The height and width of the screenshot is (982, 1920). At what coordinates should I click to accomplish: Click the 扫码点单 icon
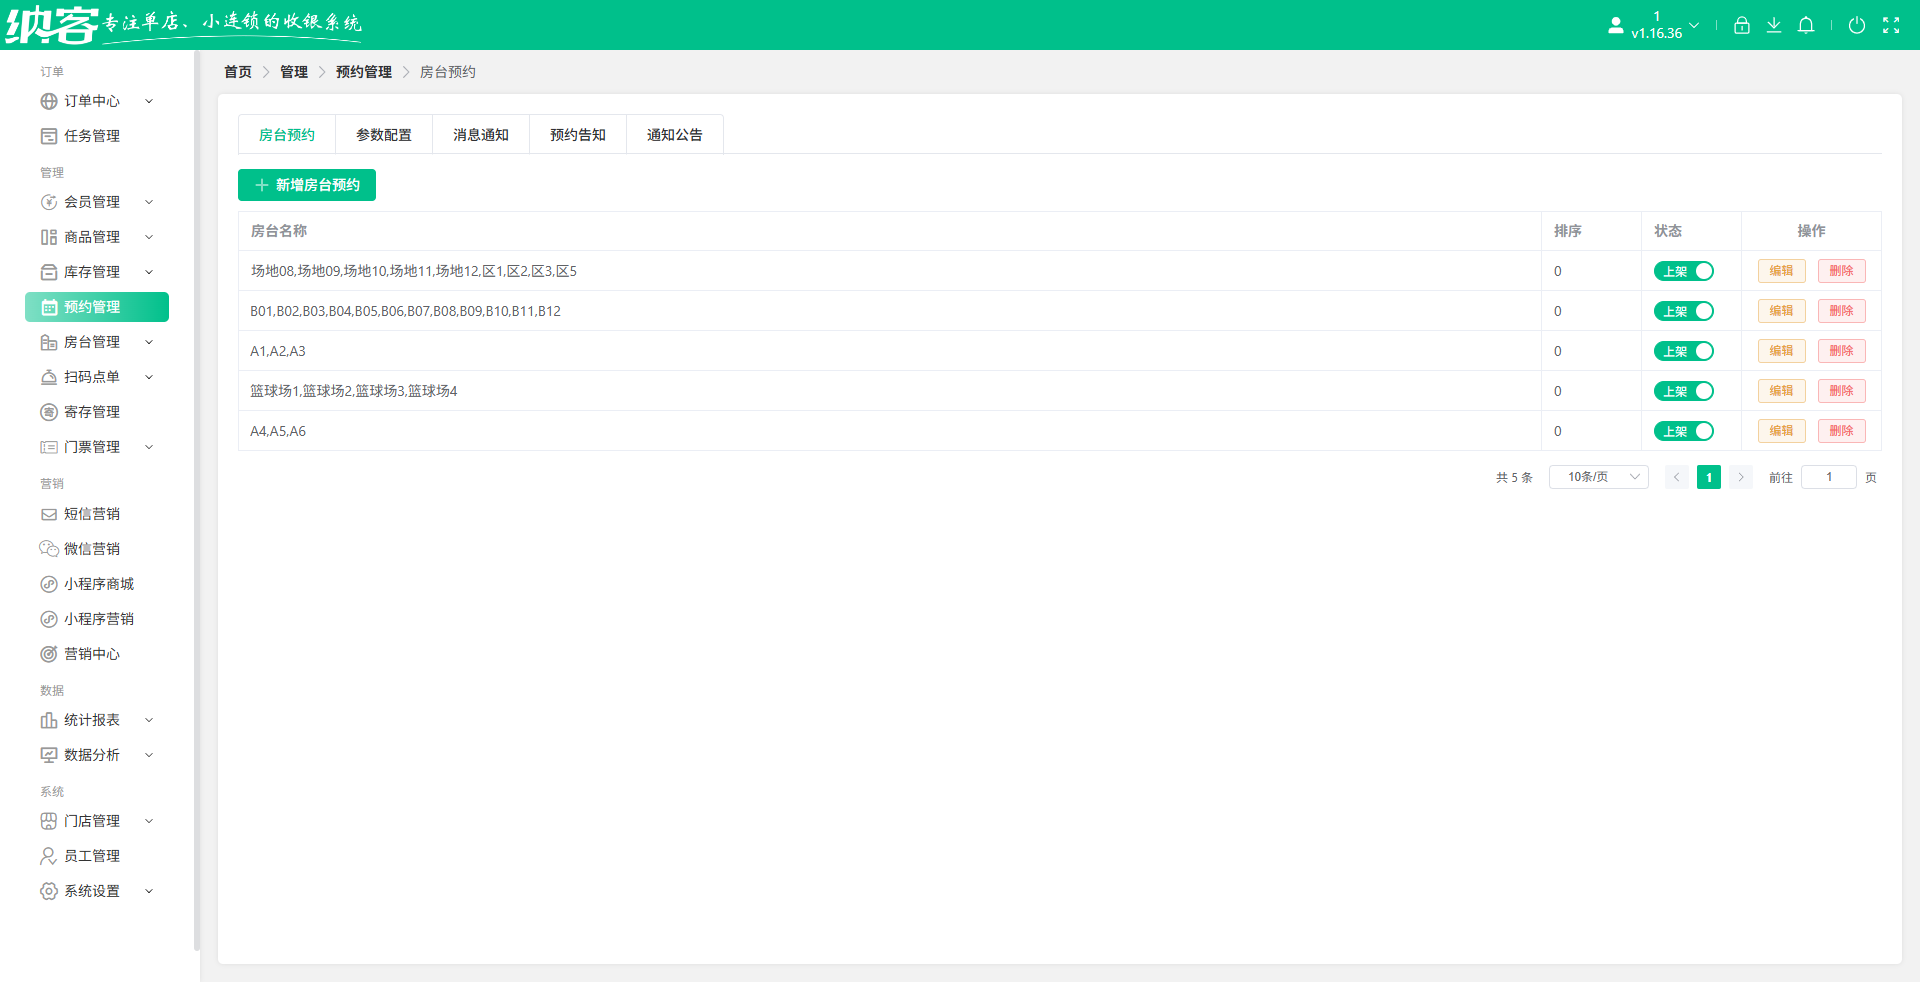(49, 377)
